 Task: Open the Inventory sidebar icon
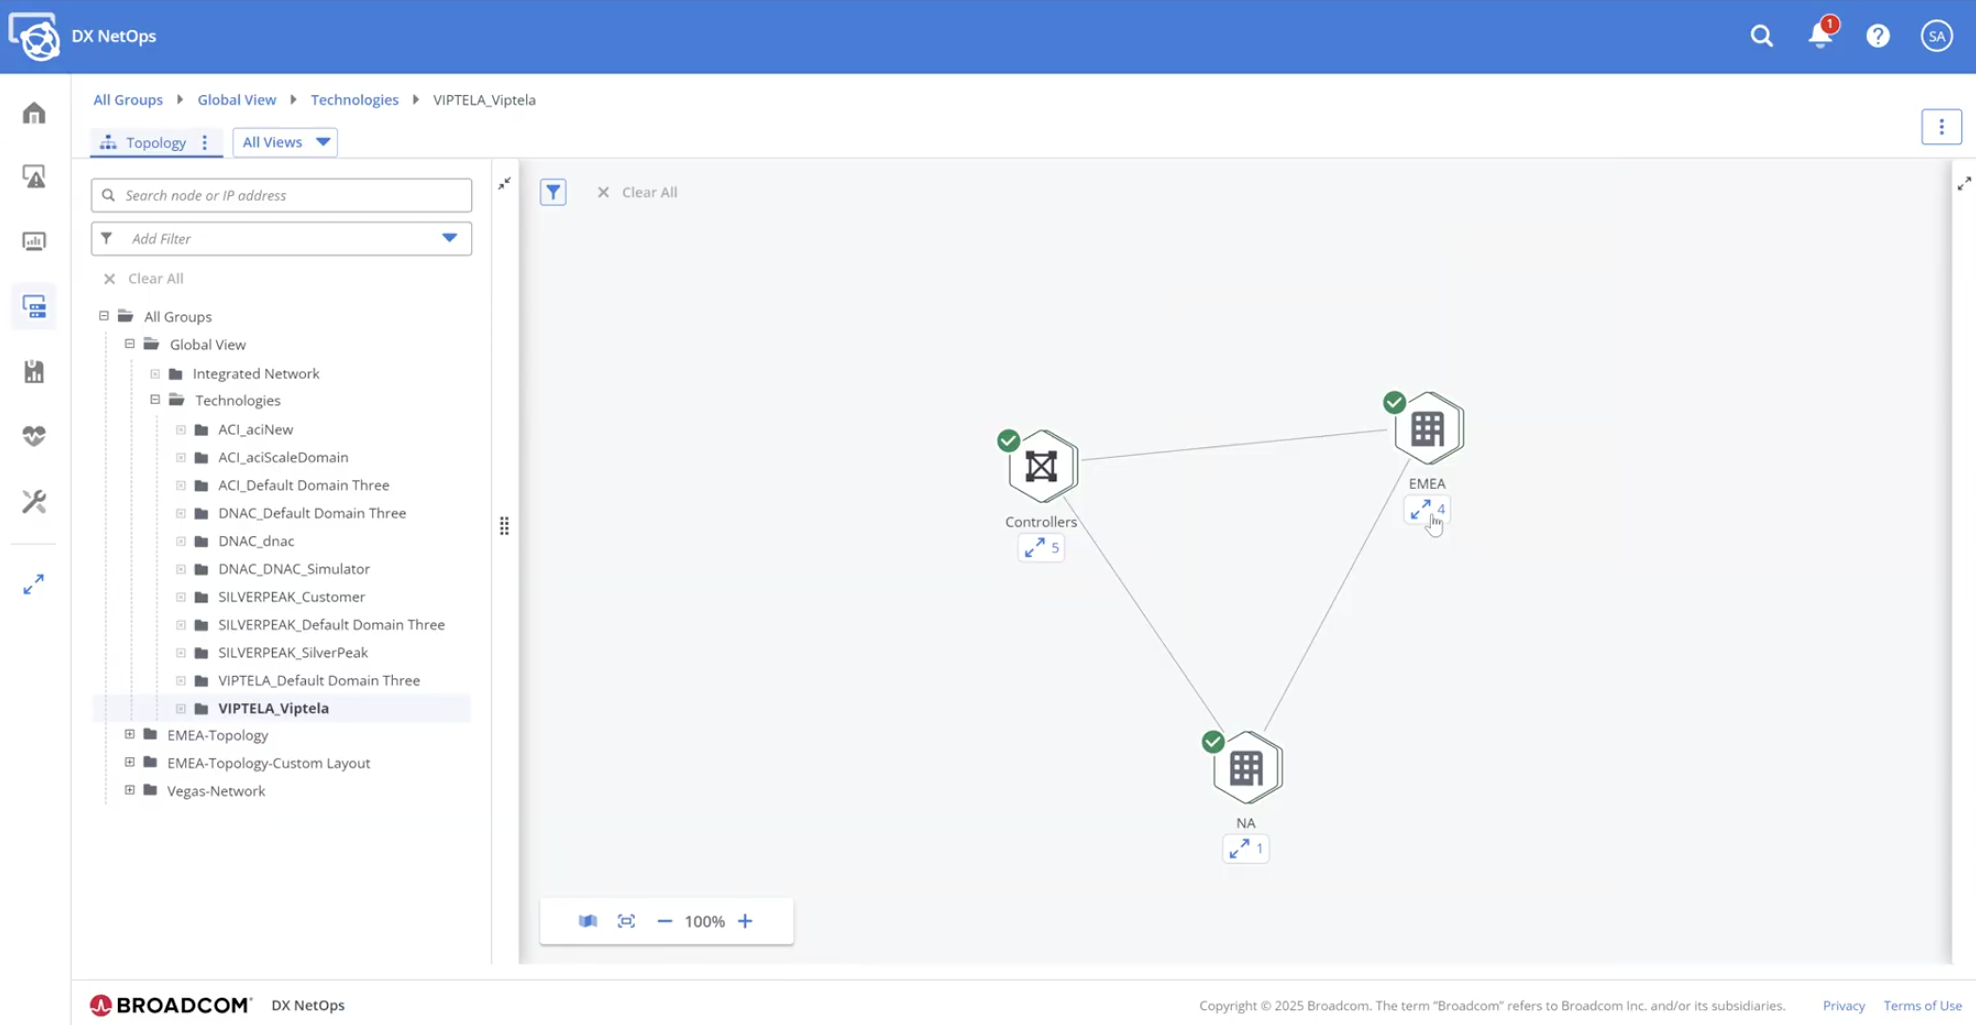[x=33, y=306]
